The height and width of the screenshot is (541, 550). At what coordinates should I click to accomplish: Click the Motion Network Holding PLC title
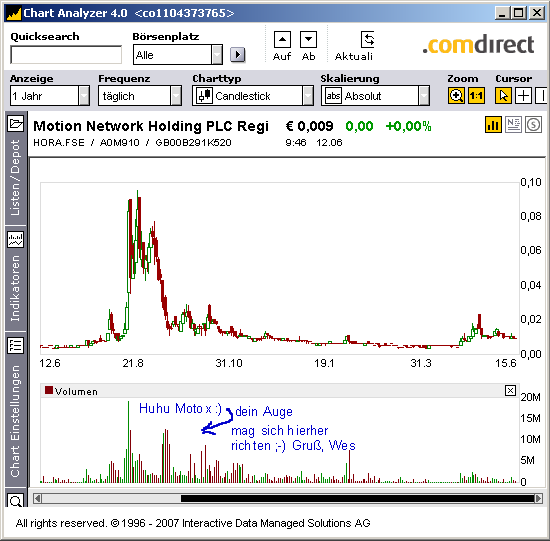point(151,126)
